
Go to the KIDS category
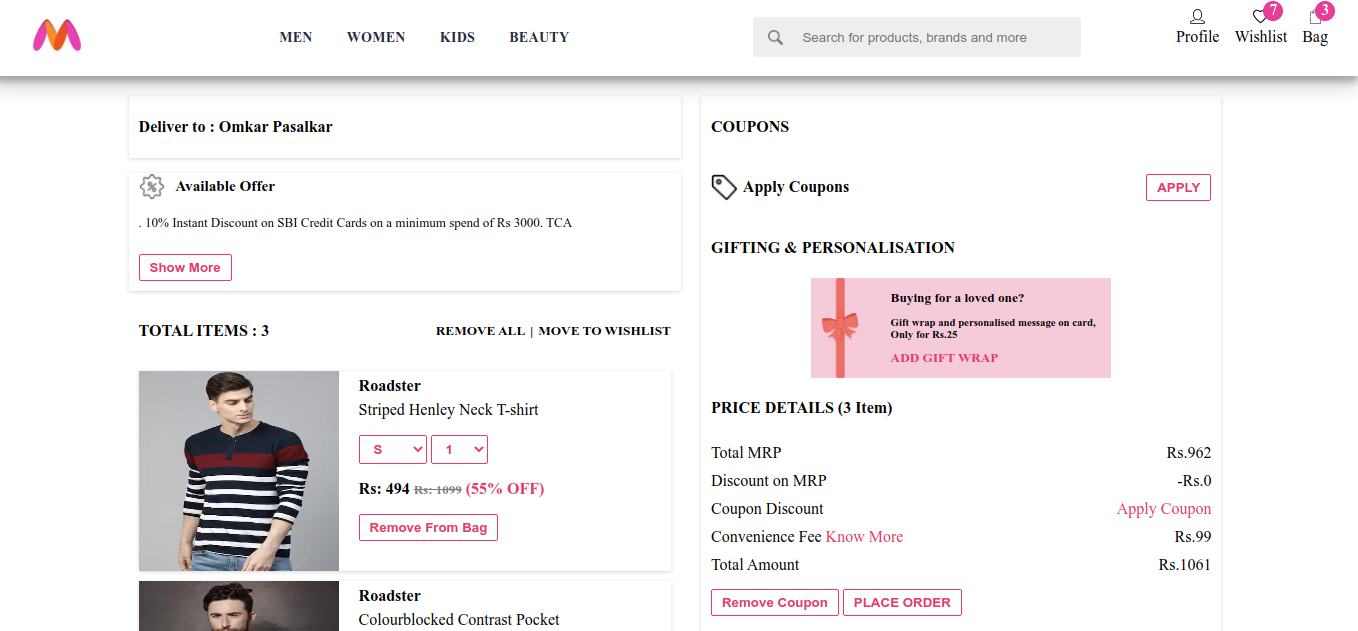coord(457,37)
